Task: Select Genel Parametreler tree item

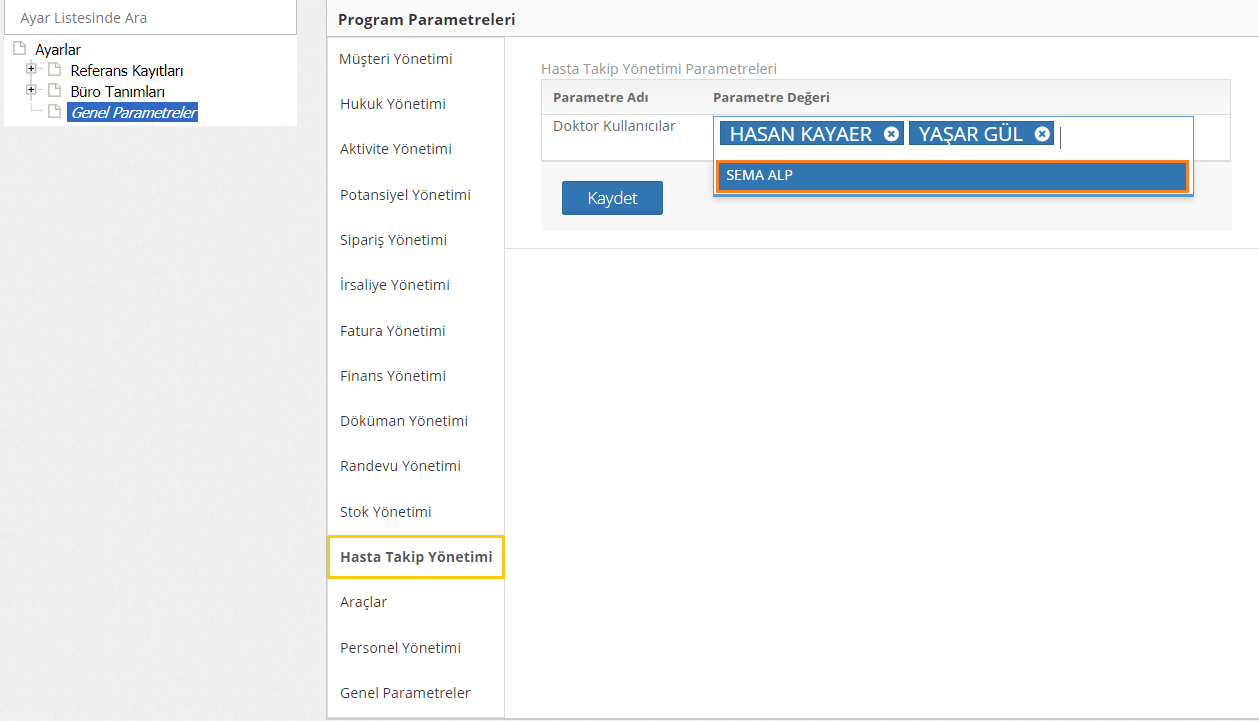Action: (133, 113)
